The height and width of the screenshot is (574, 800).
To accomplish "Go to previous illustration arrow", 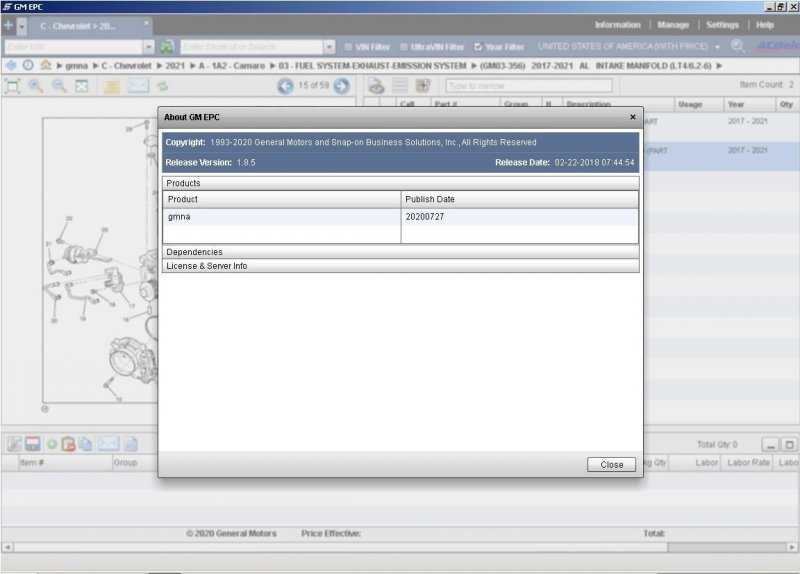I will click(285, 86).
